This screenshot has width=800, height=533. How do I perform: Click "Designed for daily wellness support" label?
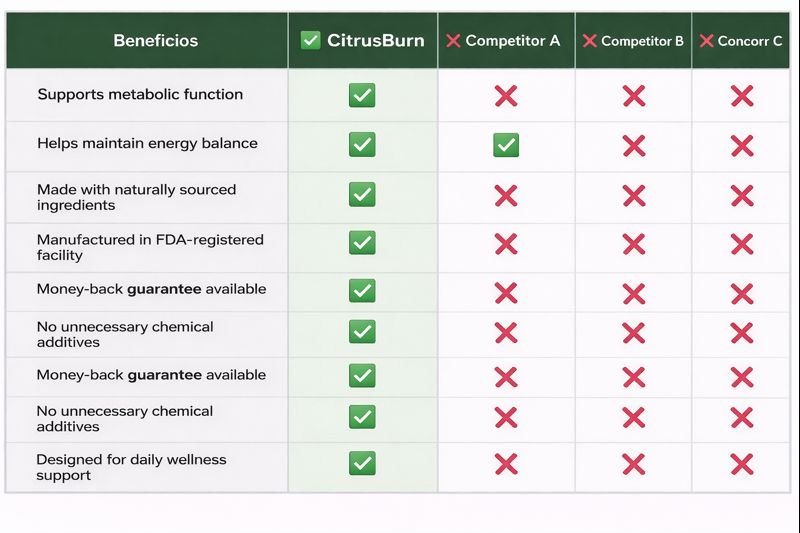pos(131,467)
